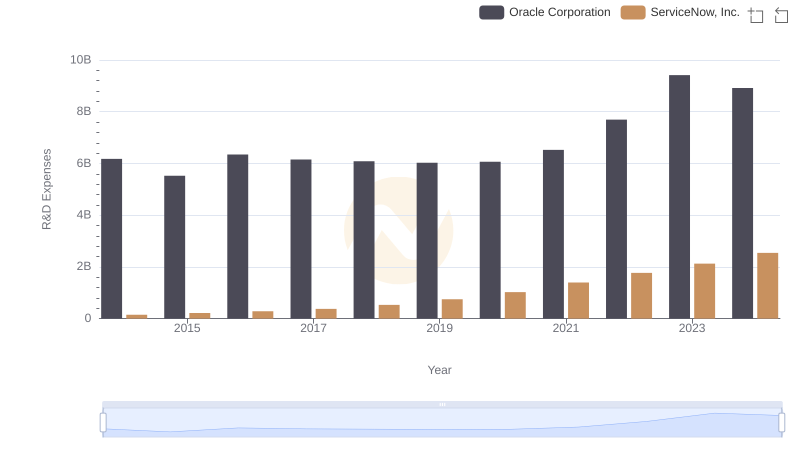
Task: Click the 10B y-axis label
Action: tap(81, 60)
